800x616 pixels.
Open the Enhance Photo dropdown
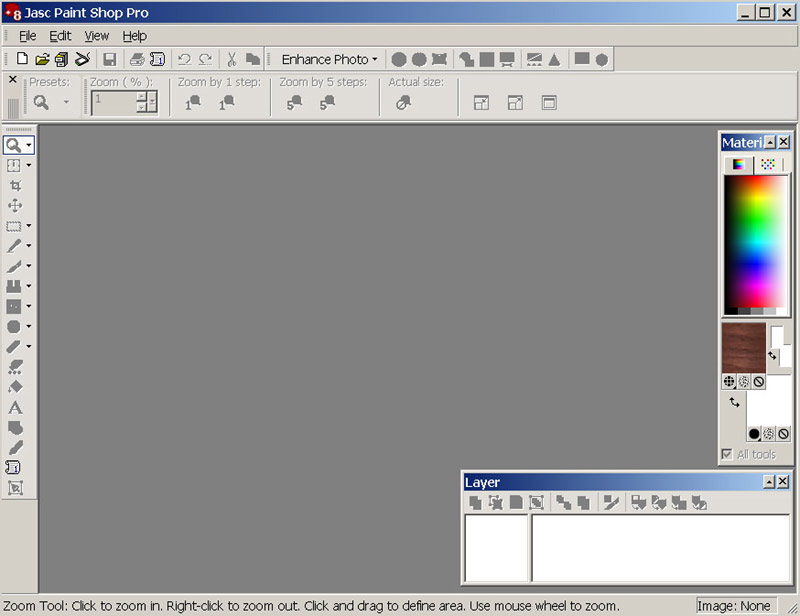pyautogui.click(x=329, y=60)
